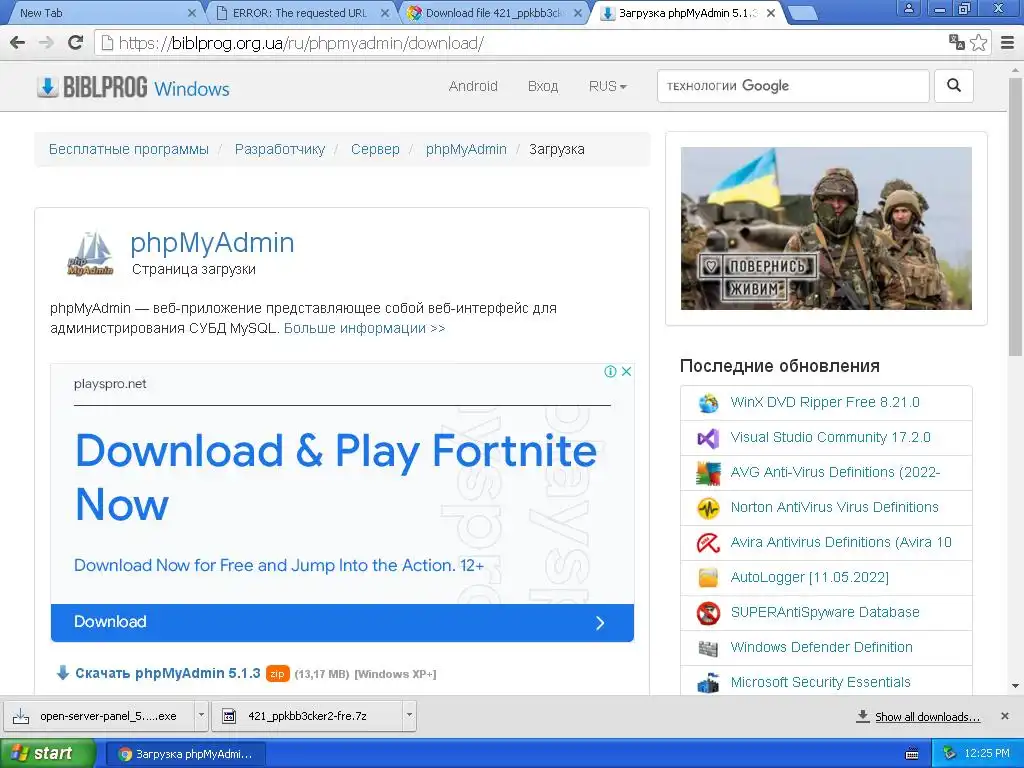Bookmark this page with the star icon
Viewport: 1024px width, 768px height.
click(x=978, y=43)
